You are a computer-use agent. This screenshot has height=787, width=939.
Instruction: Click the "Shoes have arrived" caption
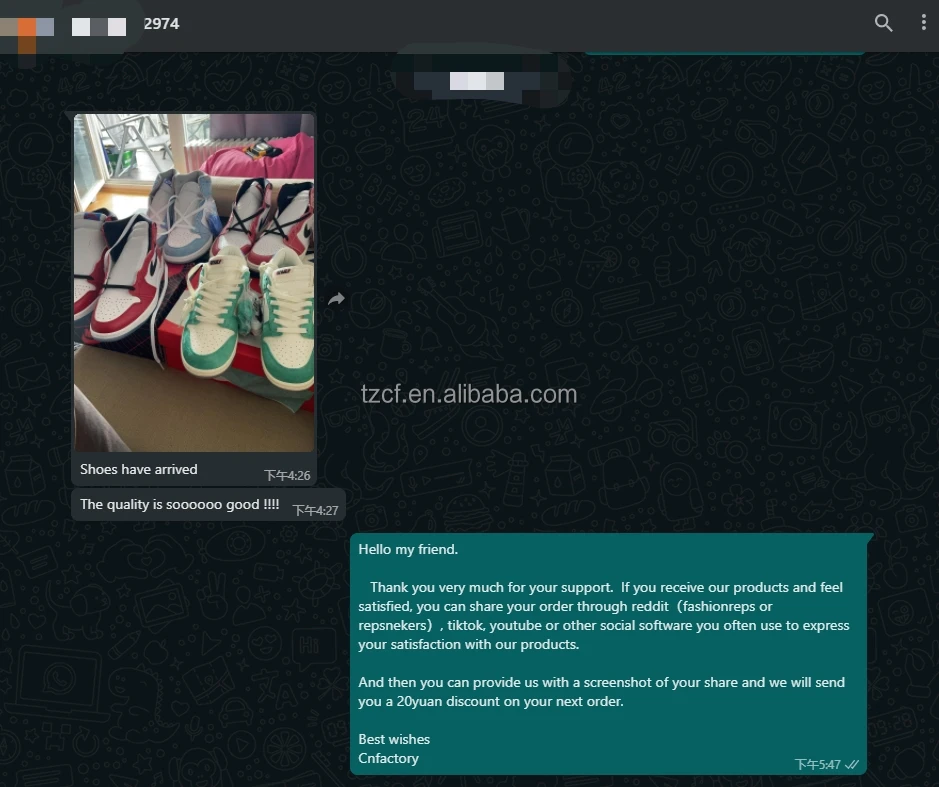coord(139,469)
